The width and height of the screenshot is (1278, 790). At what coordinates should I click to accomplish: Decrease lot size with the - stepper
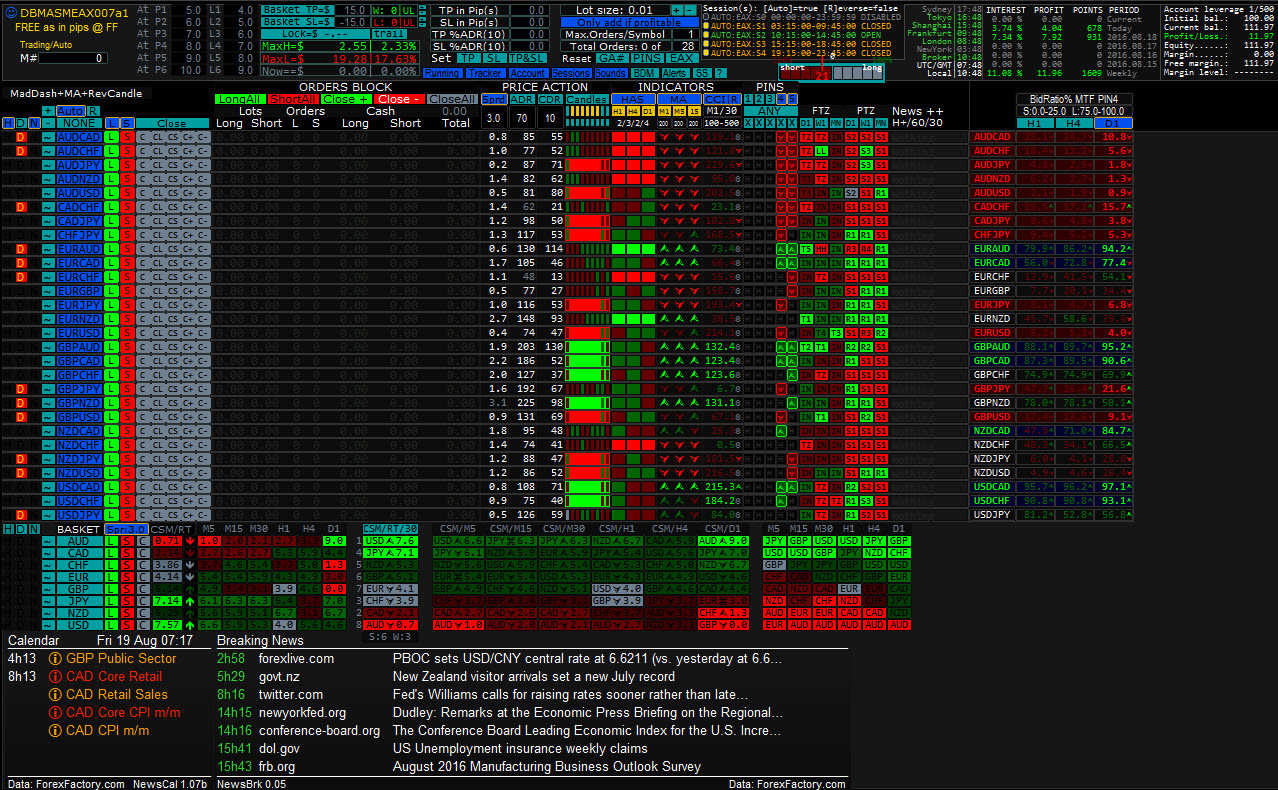tap(690, 10)
